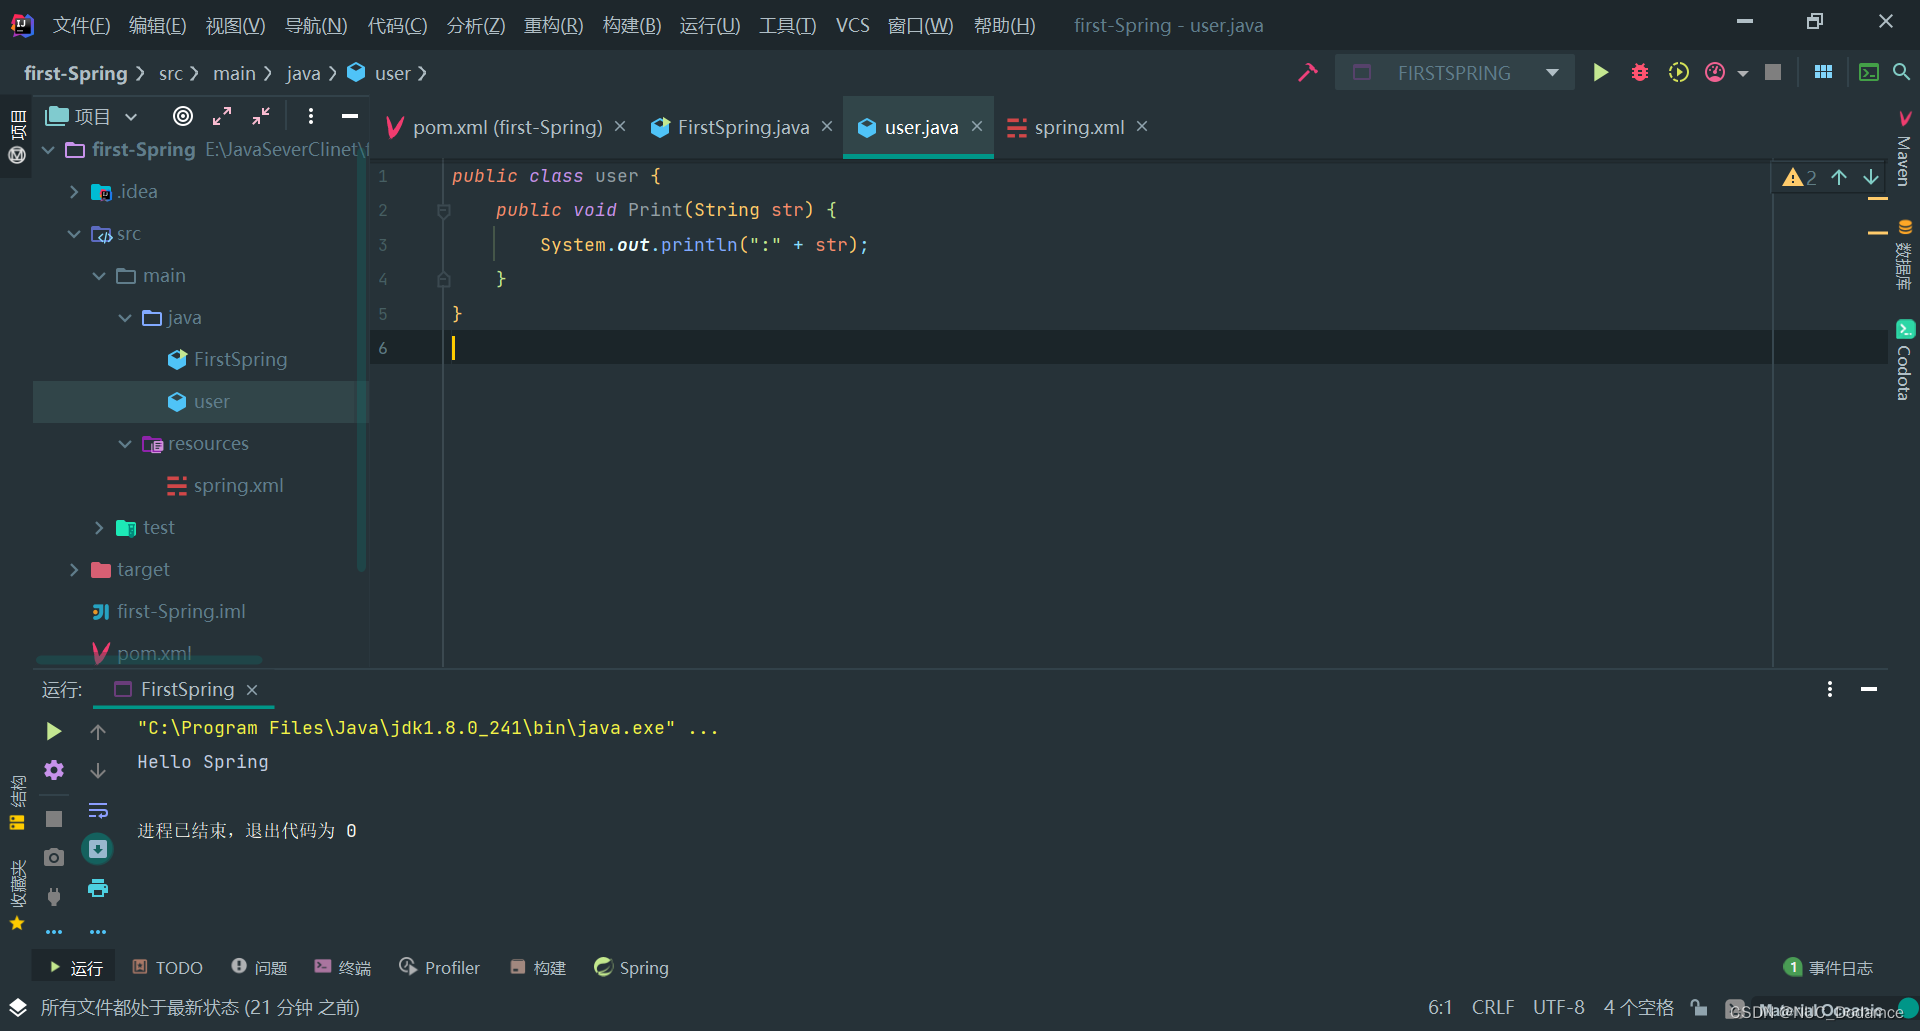The height and width of the screenshot is (1031, 1920).
Task: Run FIRSTSPRING with green play button
Action: (1600, 73)
